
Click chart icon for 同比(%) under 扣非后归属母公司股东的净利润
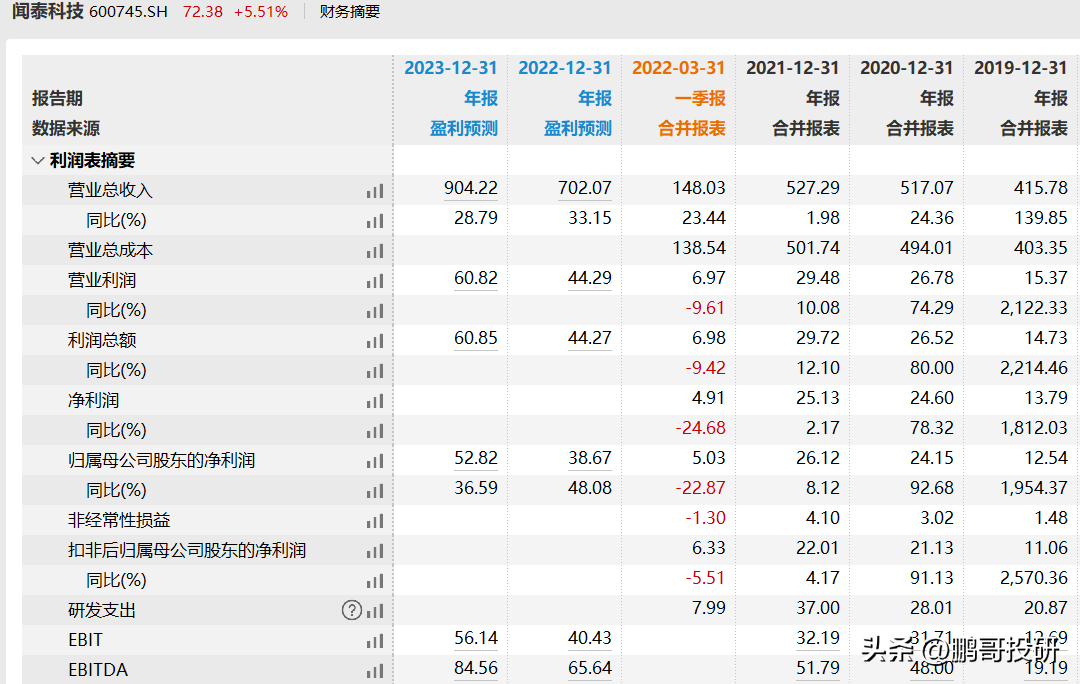coord(375,581)
